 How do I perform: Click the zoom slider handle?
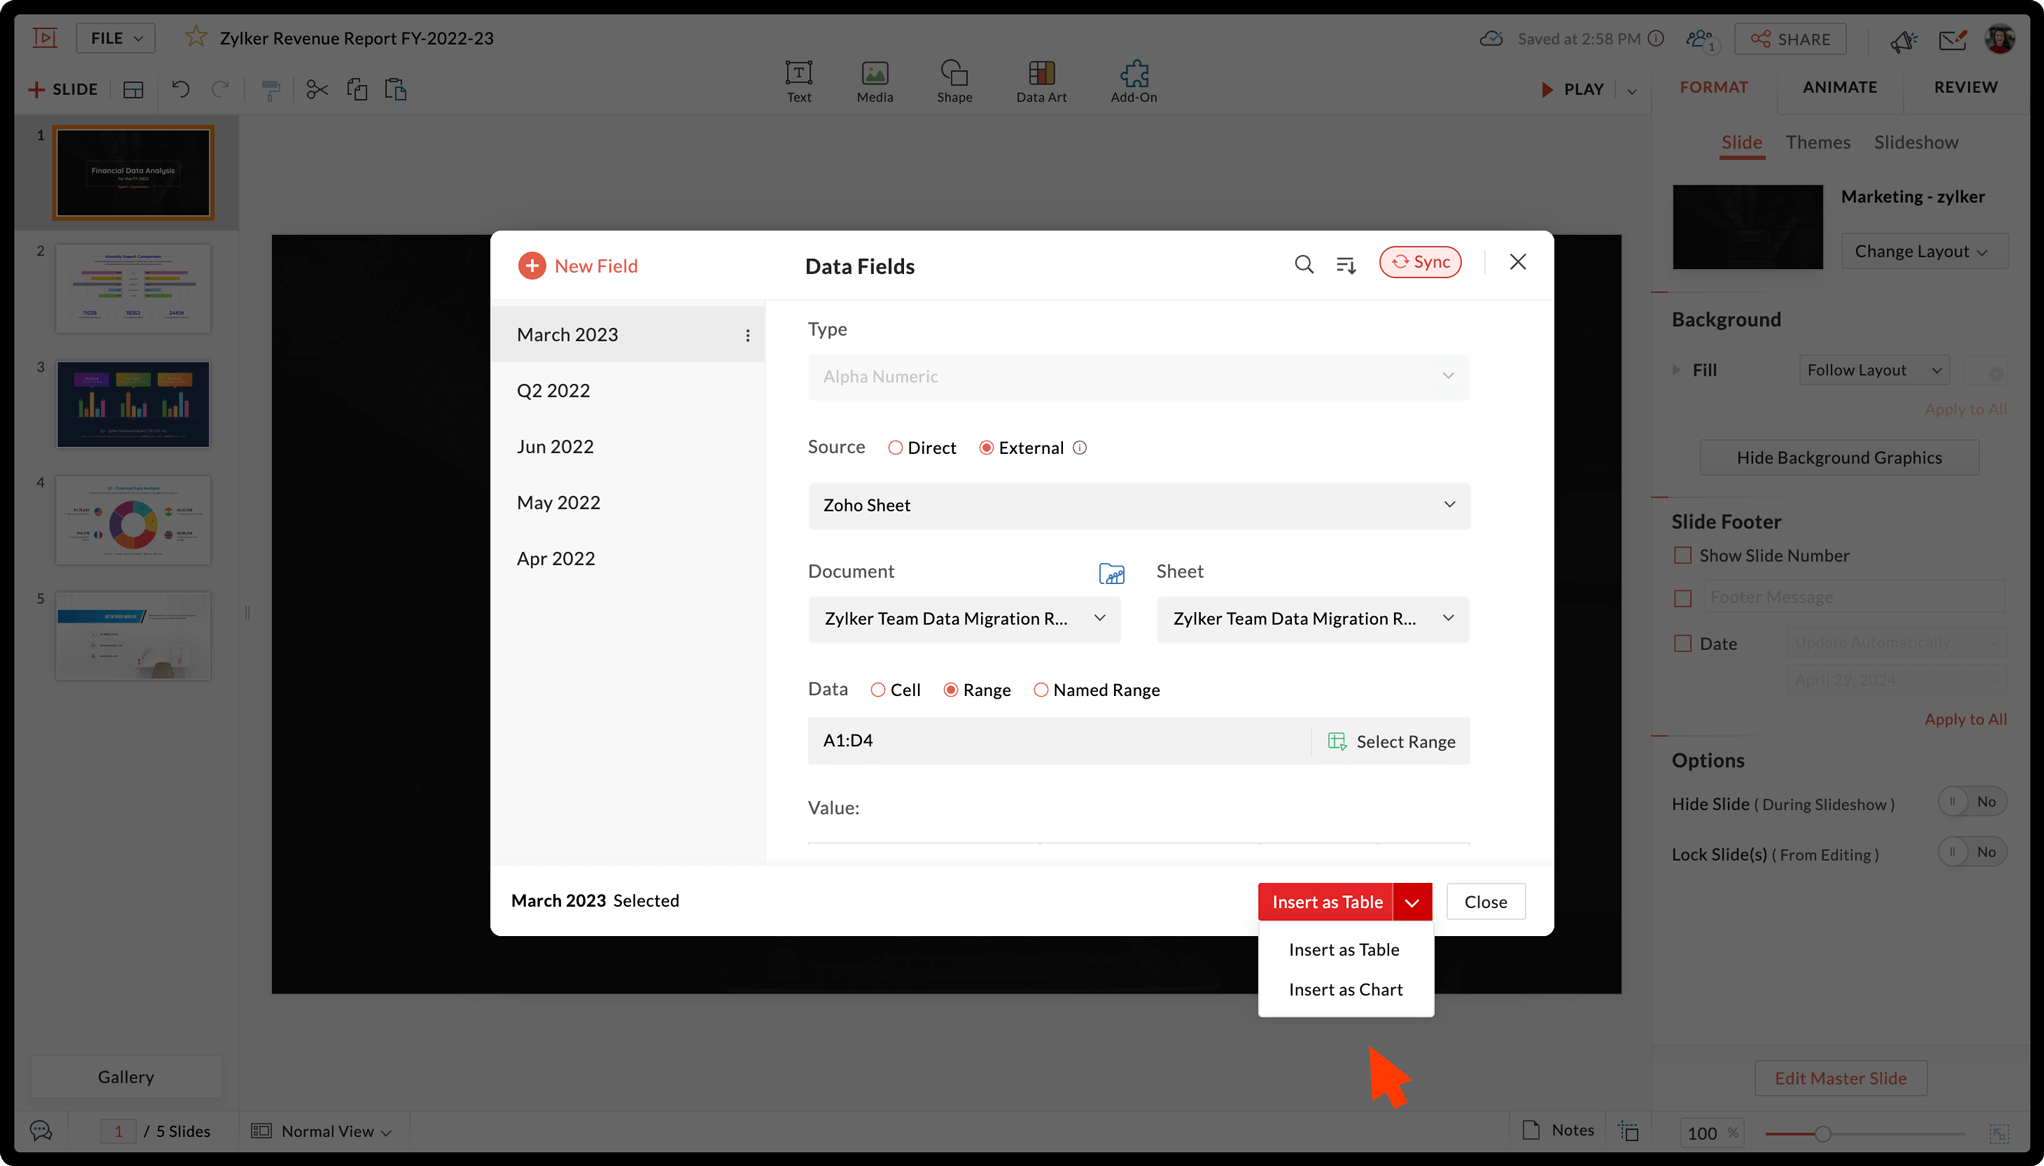1822,1134
